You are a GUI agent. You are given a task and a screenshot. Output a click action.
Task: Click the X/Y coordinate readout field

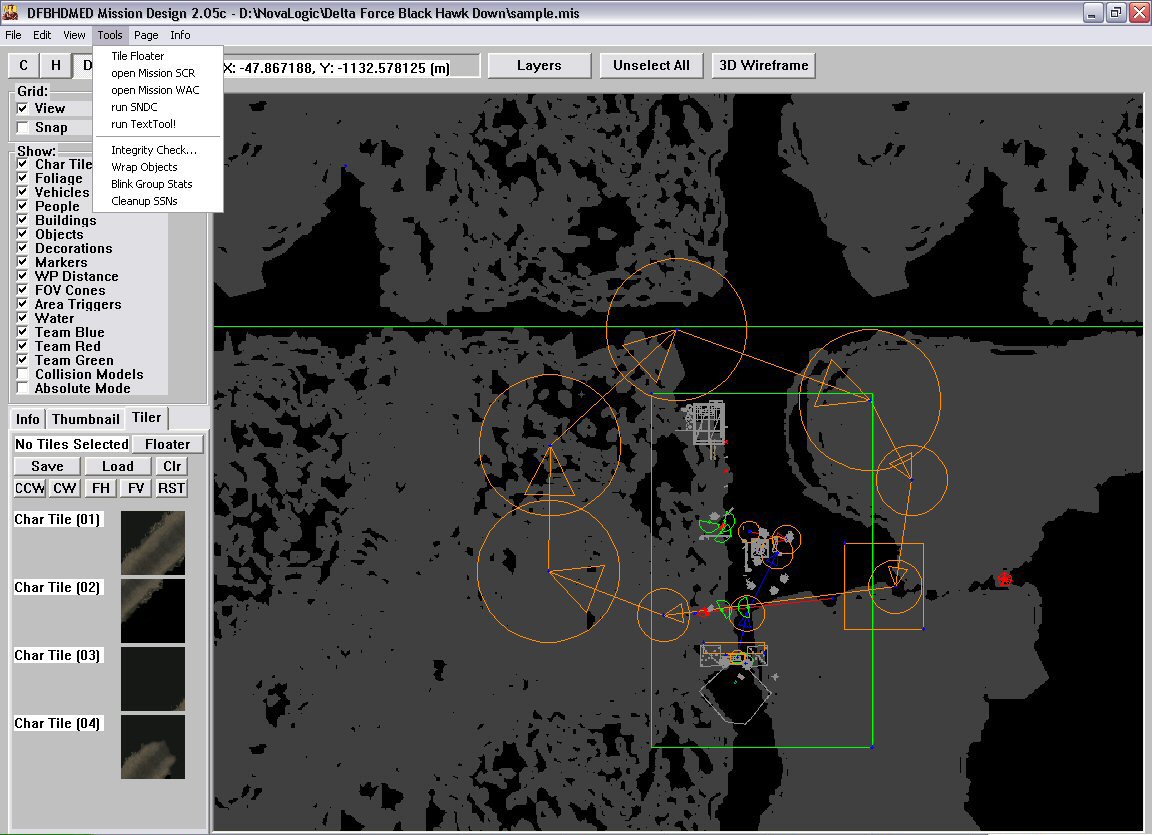click(x=350, y=68)
